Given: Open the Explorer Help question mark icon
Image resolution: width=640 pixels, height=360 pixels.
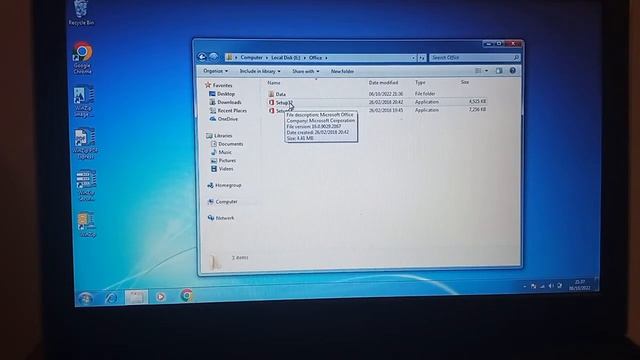Looking at the screenshot, I should pyautogui.click(x=513, y=71).
